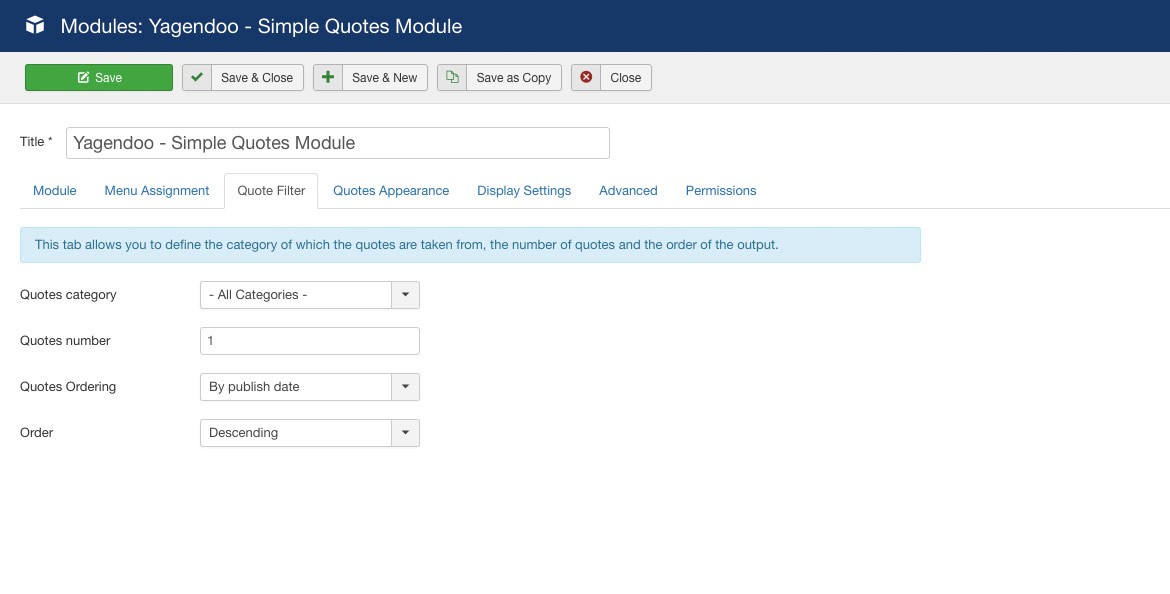
Task: Click the Close button label
Action: [625, 78]
